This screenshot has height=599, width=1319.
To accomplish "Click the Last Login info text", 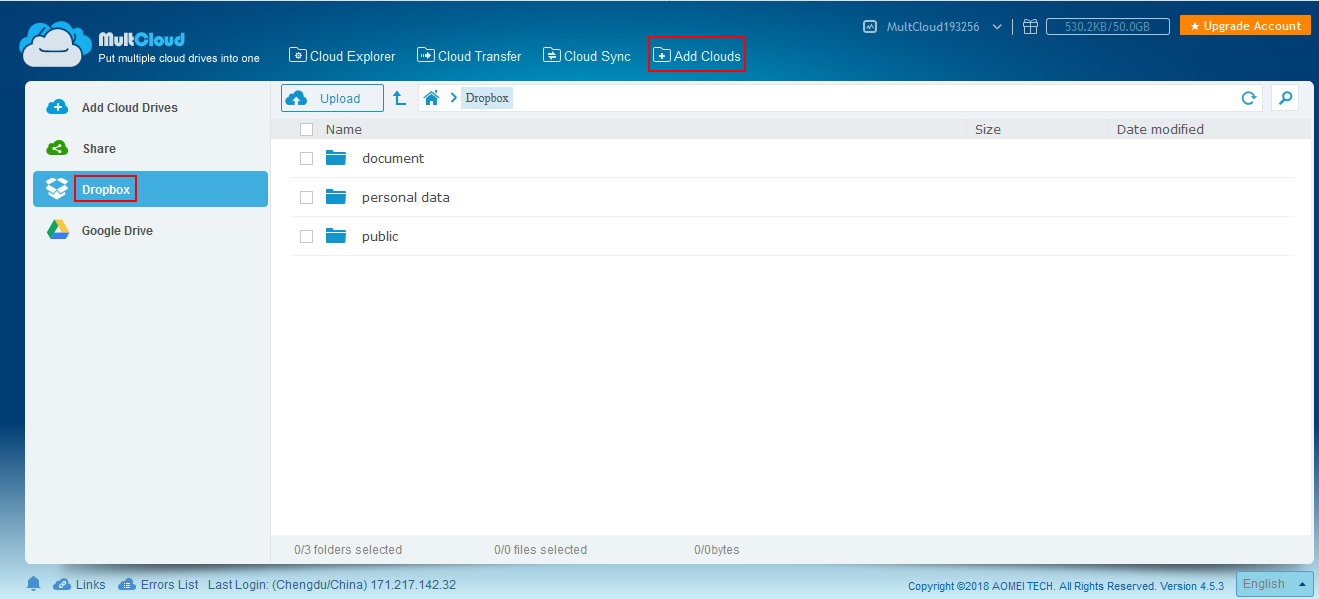I will pos(332,584).
